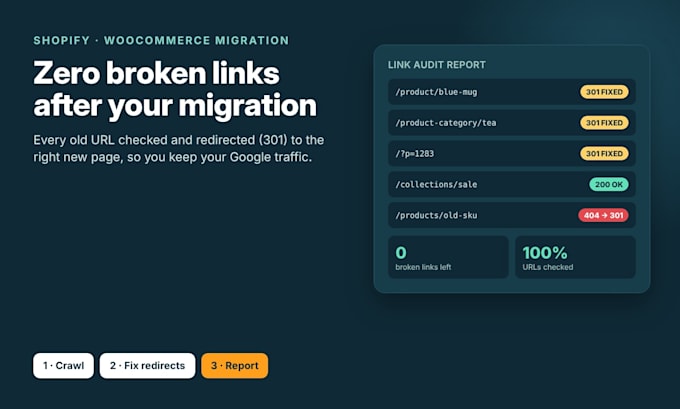Screen dimensions: 680x409
Task: Click the LINK AUDIT REPORT heading
Action: 437,65
